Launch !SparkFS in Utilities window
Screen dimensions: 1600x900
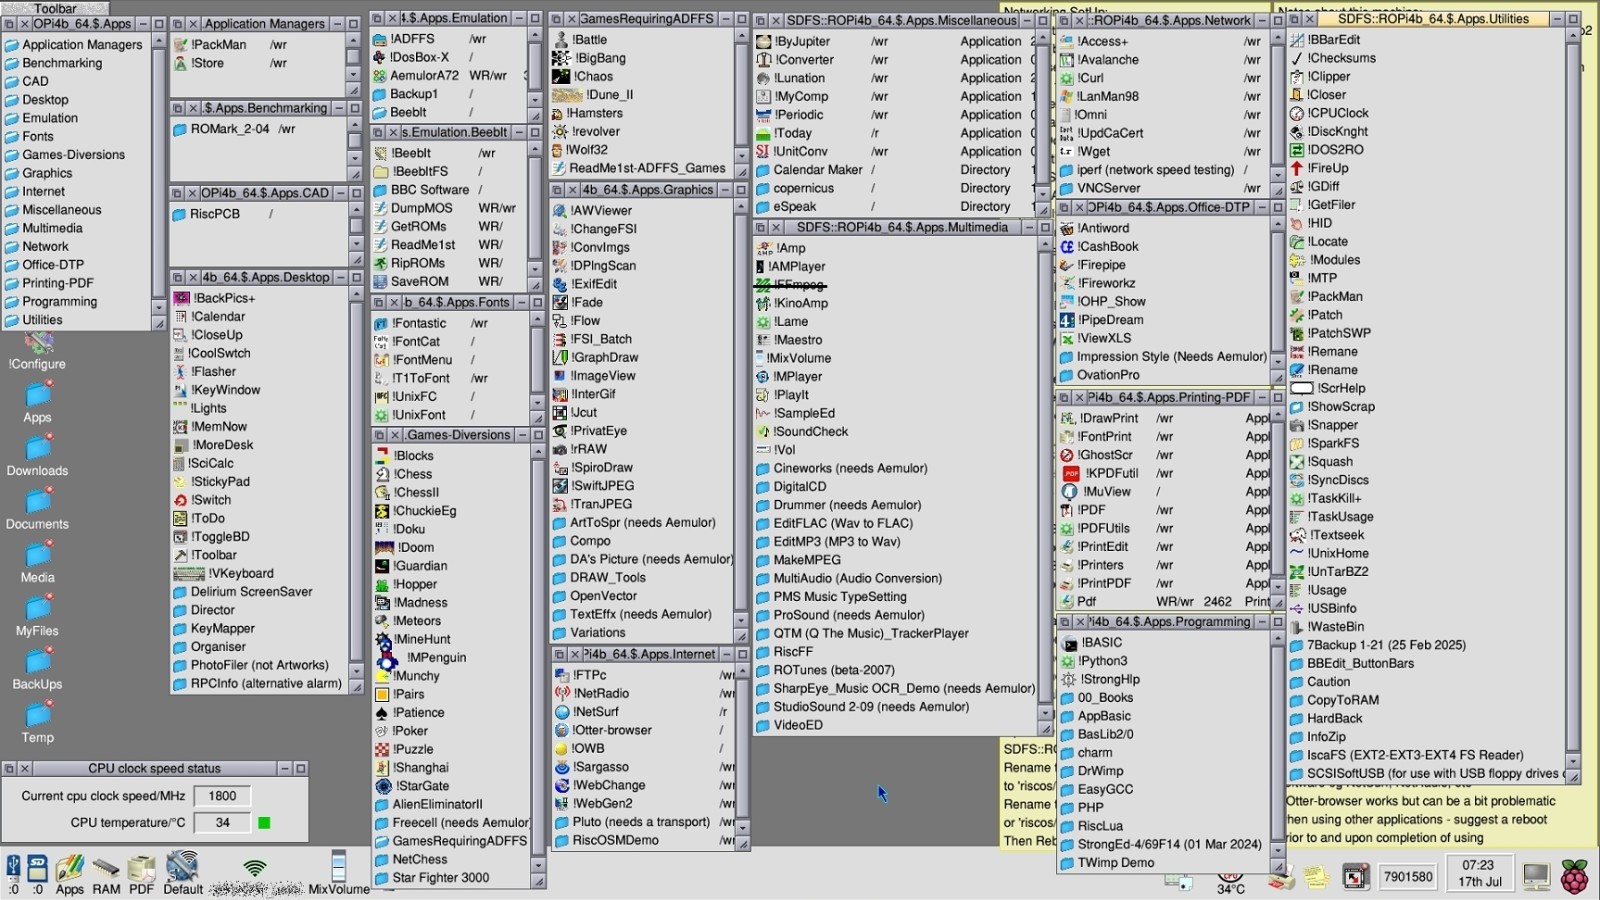pyautogui.click(x=1324, y=443)
